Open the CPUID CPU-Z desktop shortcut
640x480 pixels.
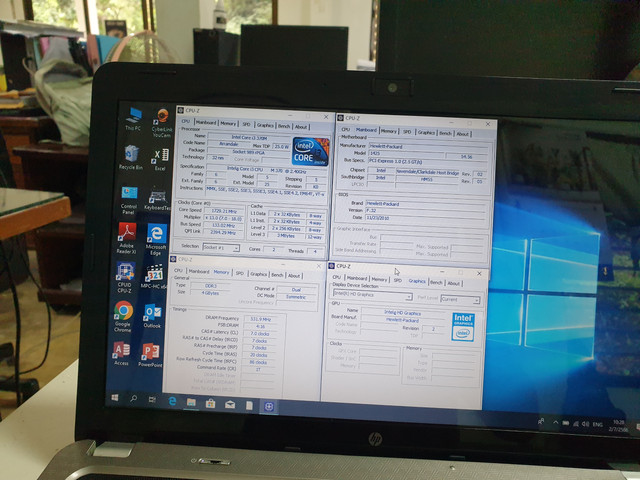(x=125, y=278)
